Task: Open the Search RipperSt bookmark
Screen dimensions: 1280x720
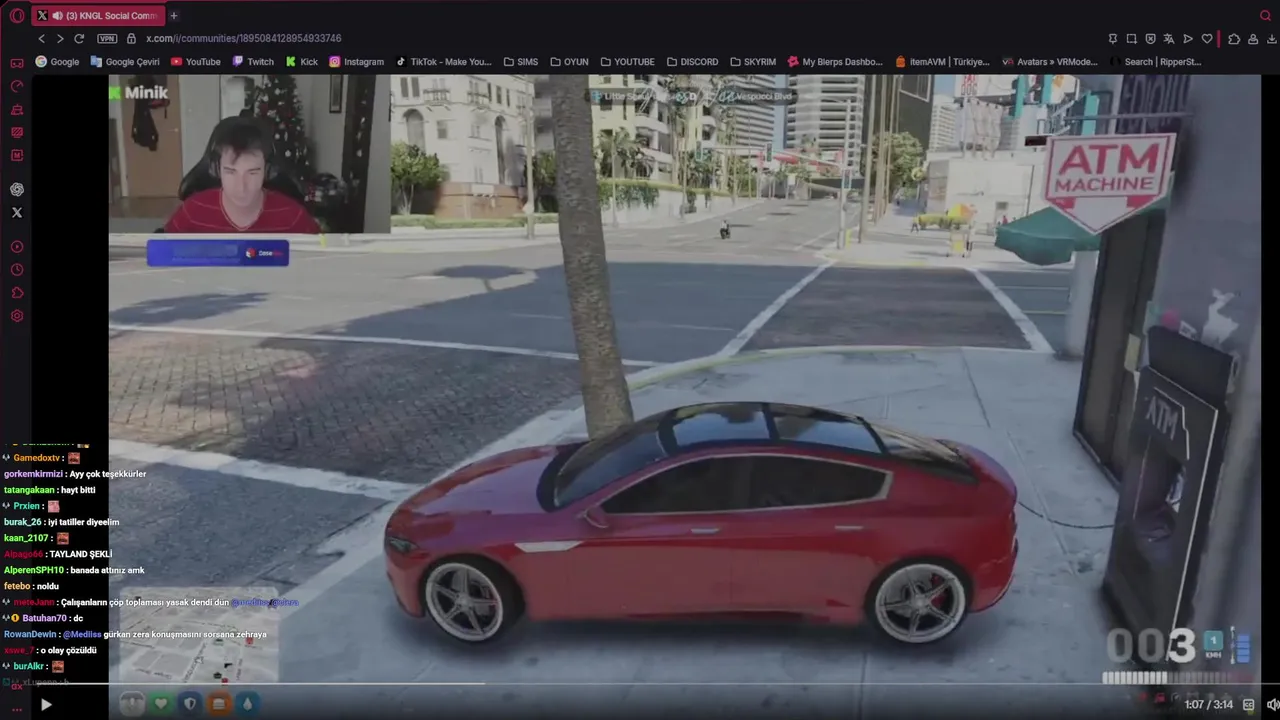Action: pyautogui.click(x=1155, y=61)
